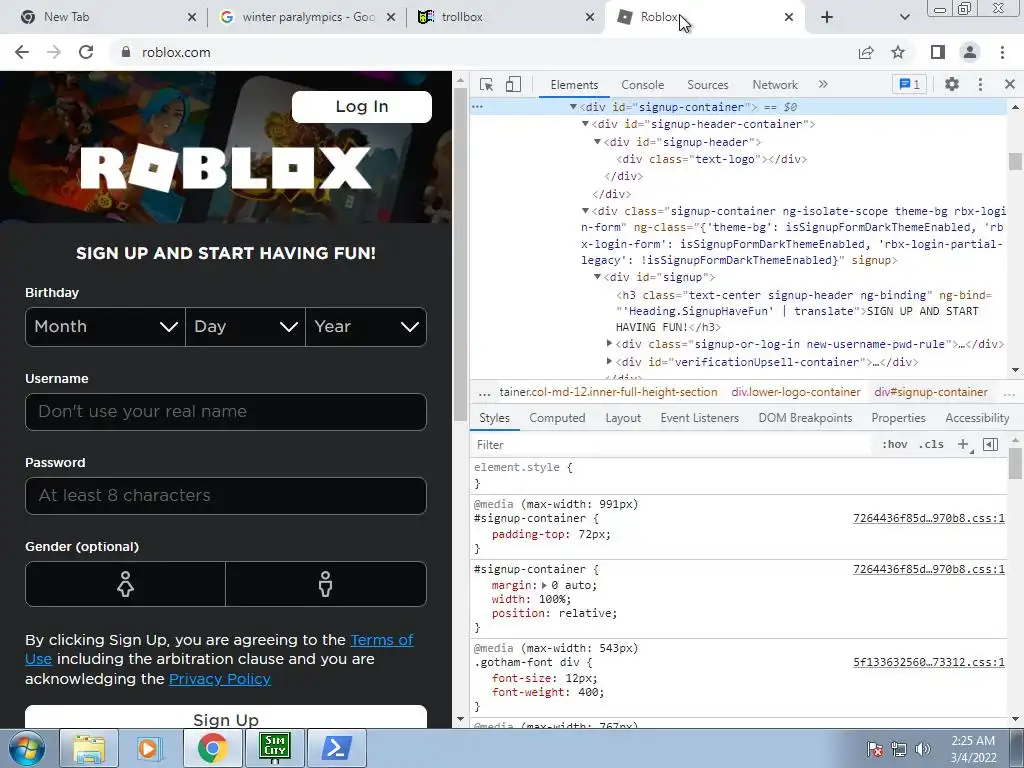
Task: Select the male gender icon
Action: point(326,584)
